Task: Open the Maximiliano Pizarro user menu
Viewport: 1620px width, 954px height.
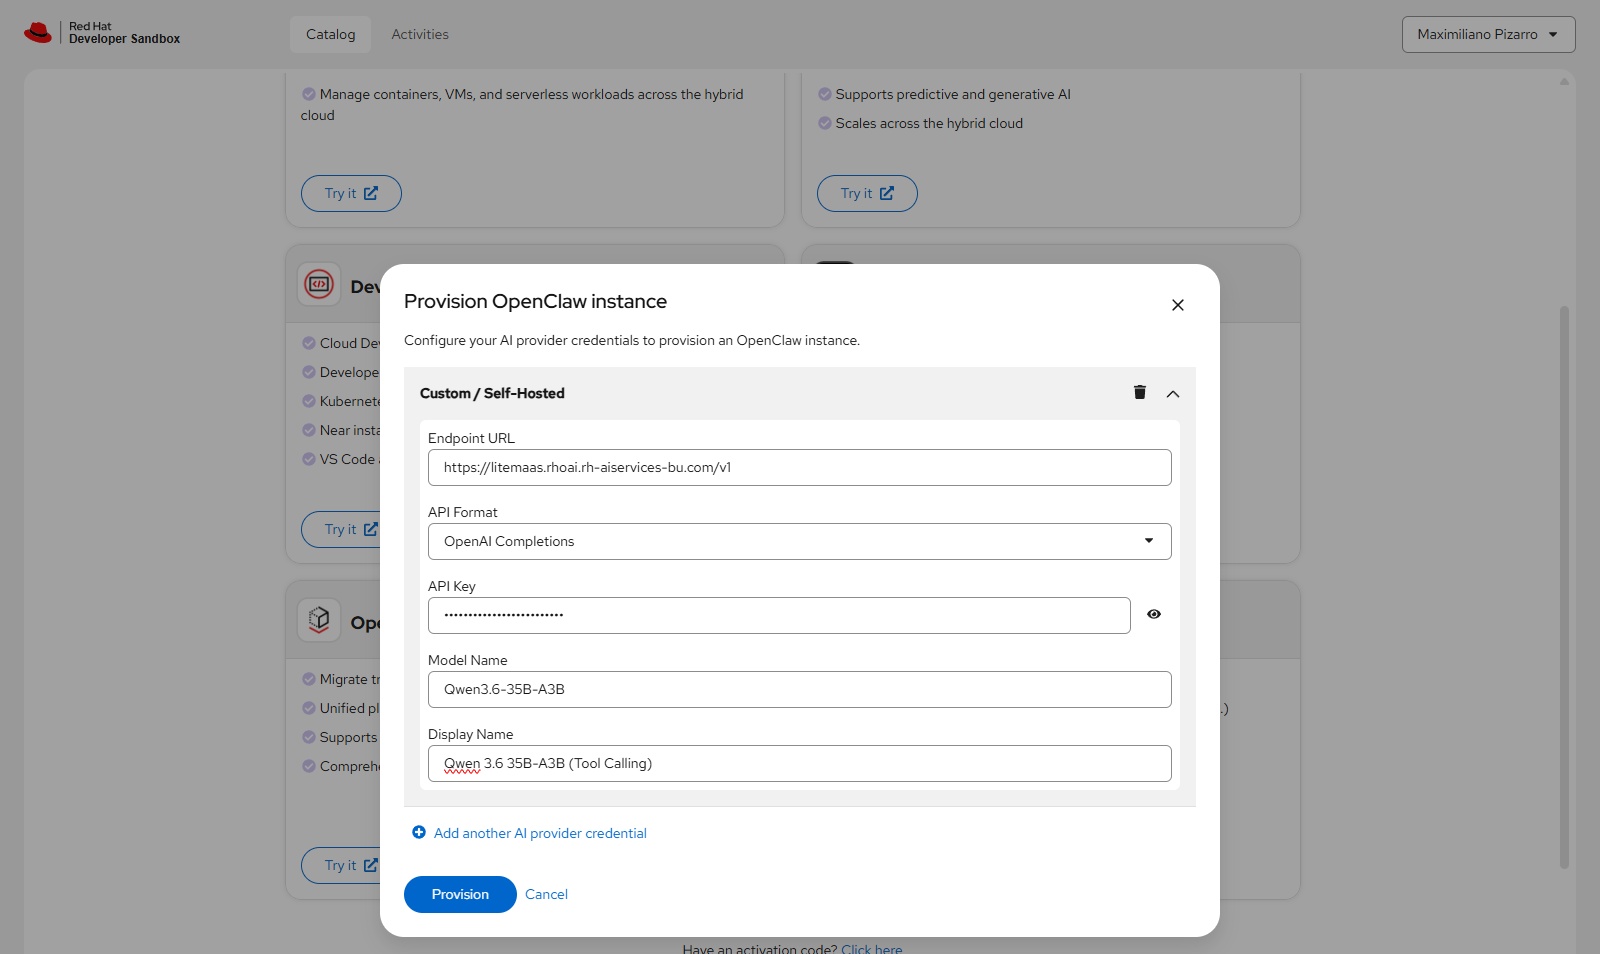Action: pyautogui.click(x=1488, y=34)
